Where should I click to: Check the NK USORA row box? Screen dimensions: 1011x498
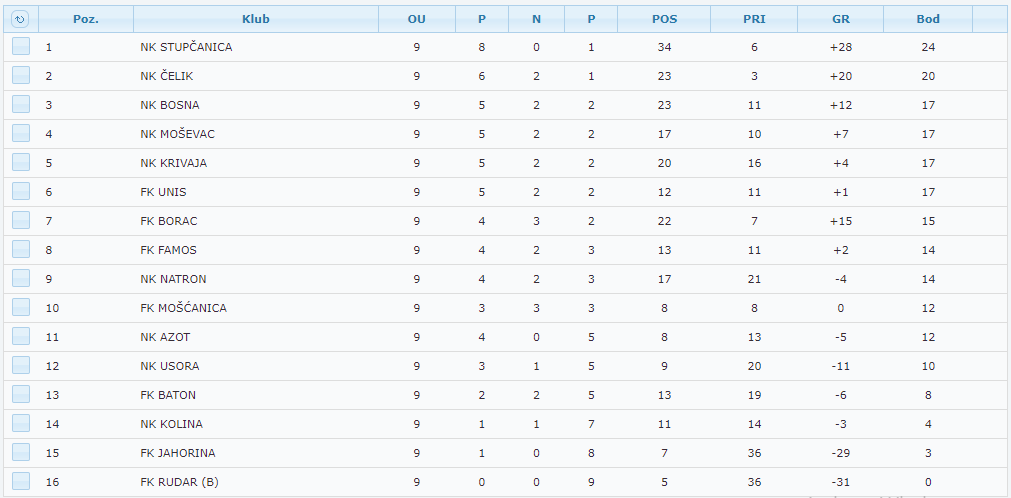pyautogui.click(x=21, y=366)
